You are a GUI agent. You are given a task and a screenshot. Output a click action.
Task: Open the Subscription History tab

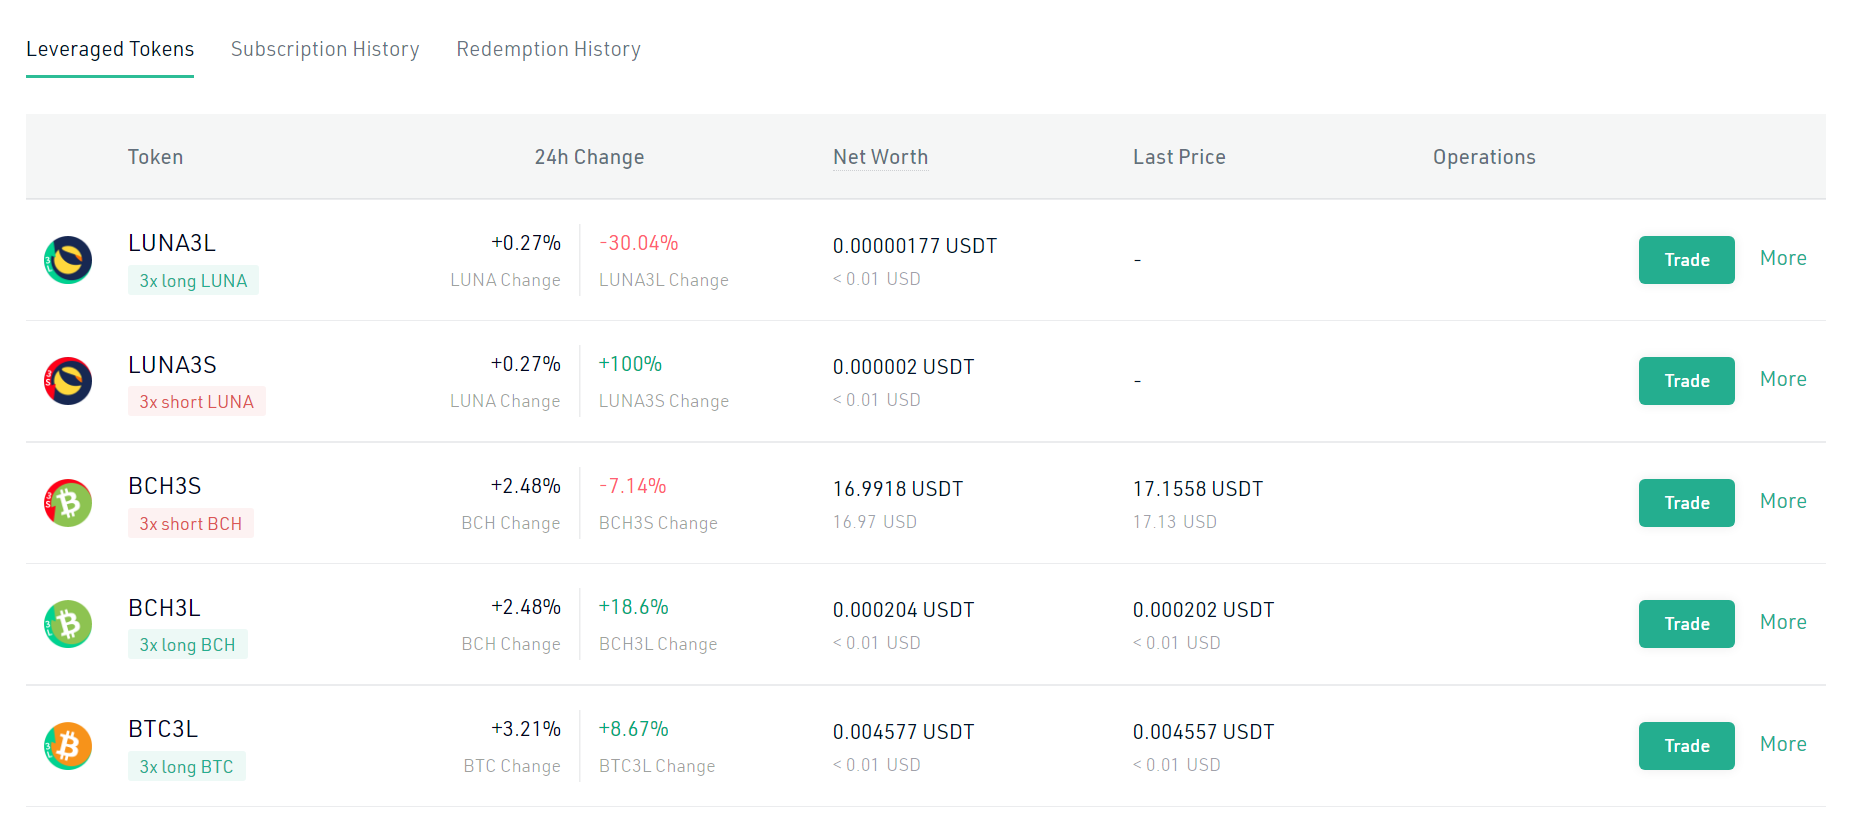(325, 49)
